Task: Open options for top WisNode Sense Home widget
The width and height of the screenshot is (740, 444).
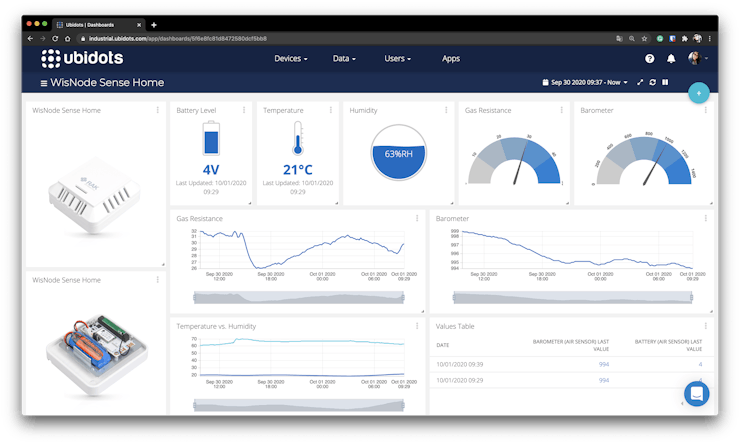Action: pos(158,110)
